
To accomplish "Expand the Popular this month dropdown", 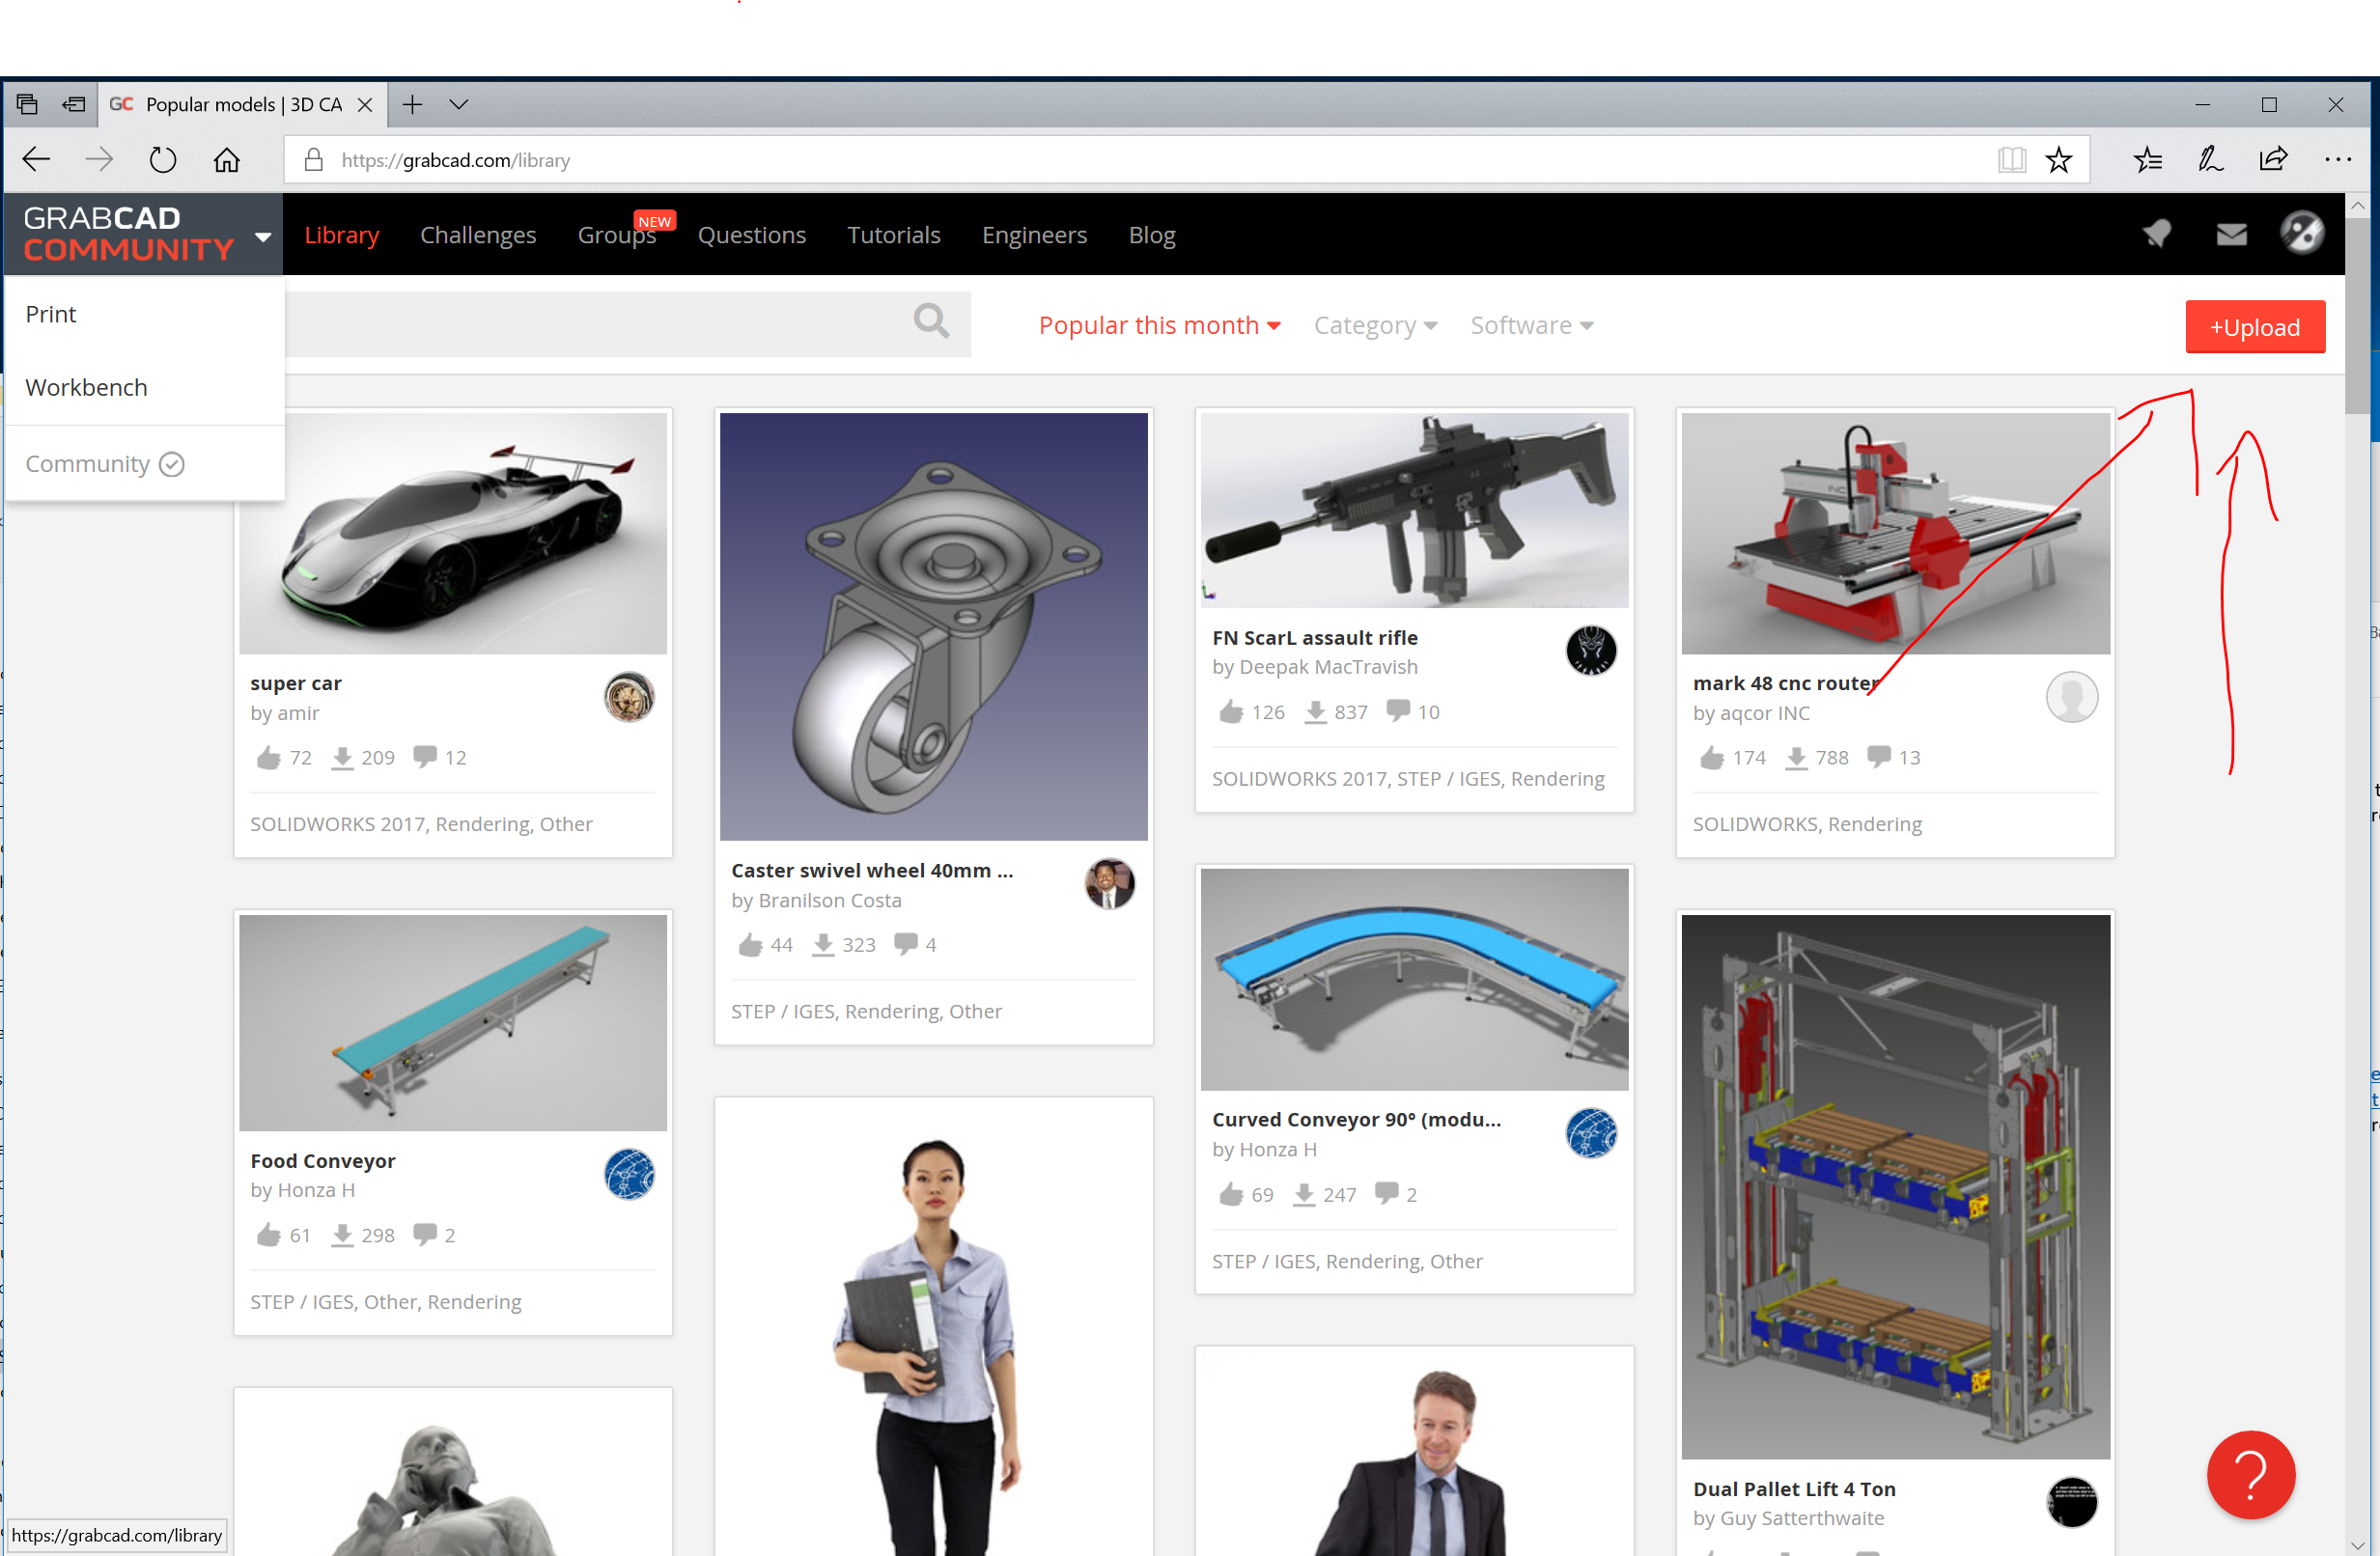I will tap(1159, 326).
